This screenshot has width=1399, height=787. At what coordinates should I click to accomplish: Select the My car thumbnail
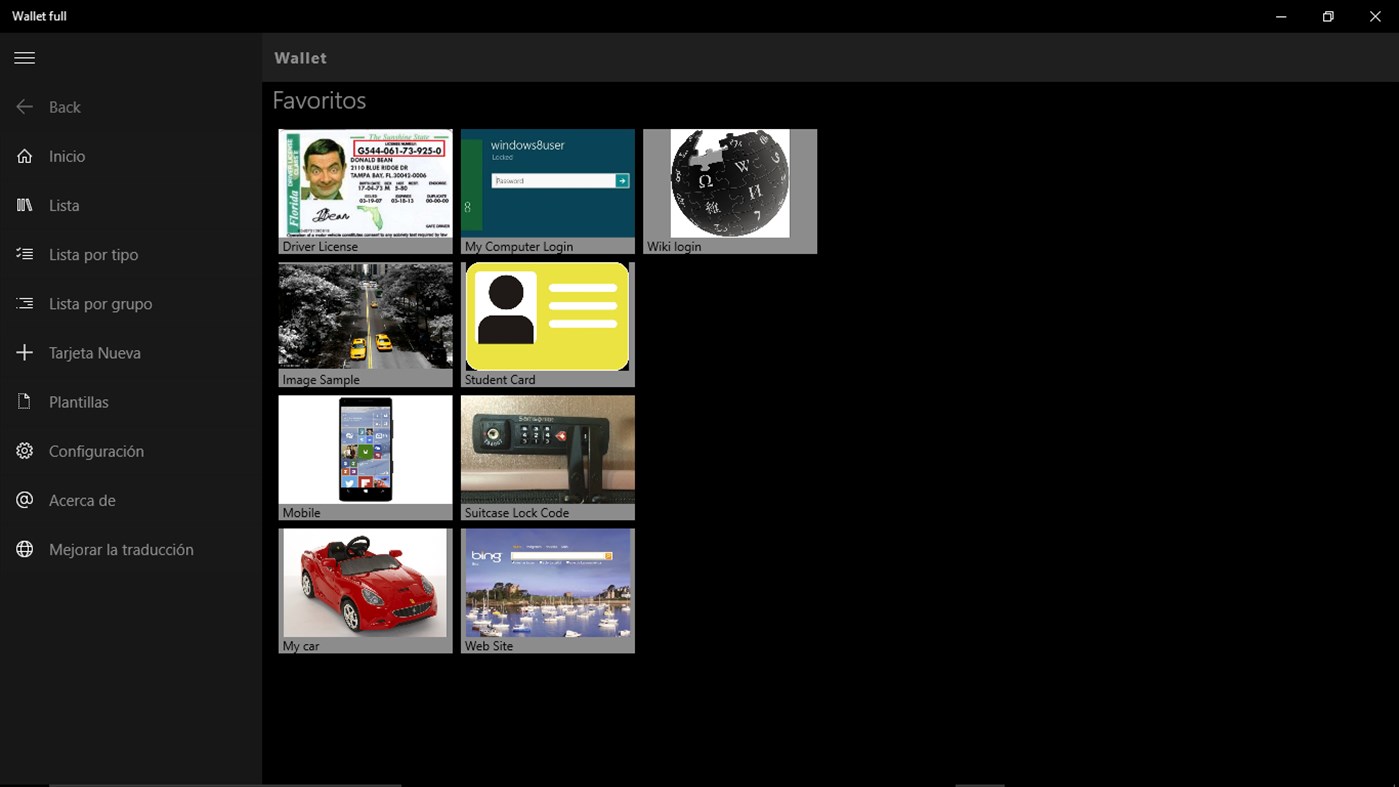tap(365, 589)
